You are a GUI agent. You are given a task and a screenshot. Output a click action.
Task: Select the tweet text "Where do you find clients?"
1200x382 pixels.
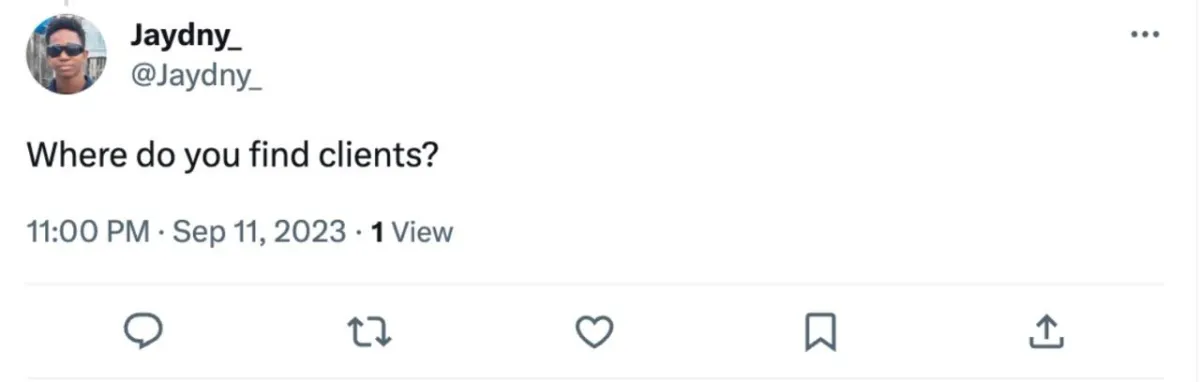coord(231,157)
